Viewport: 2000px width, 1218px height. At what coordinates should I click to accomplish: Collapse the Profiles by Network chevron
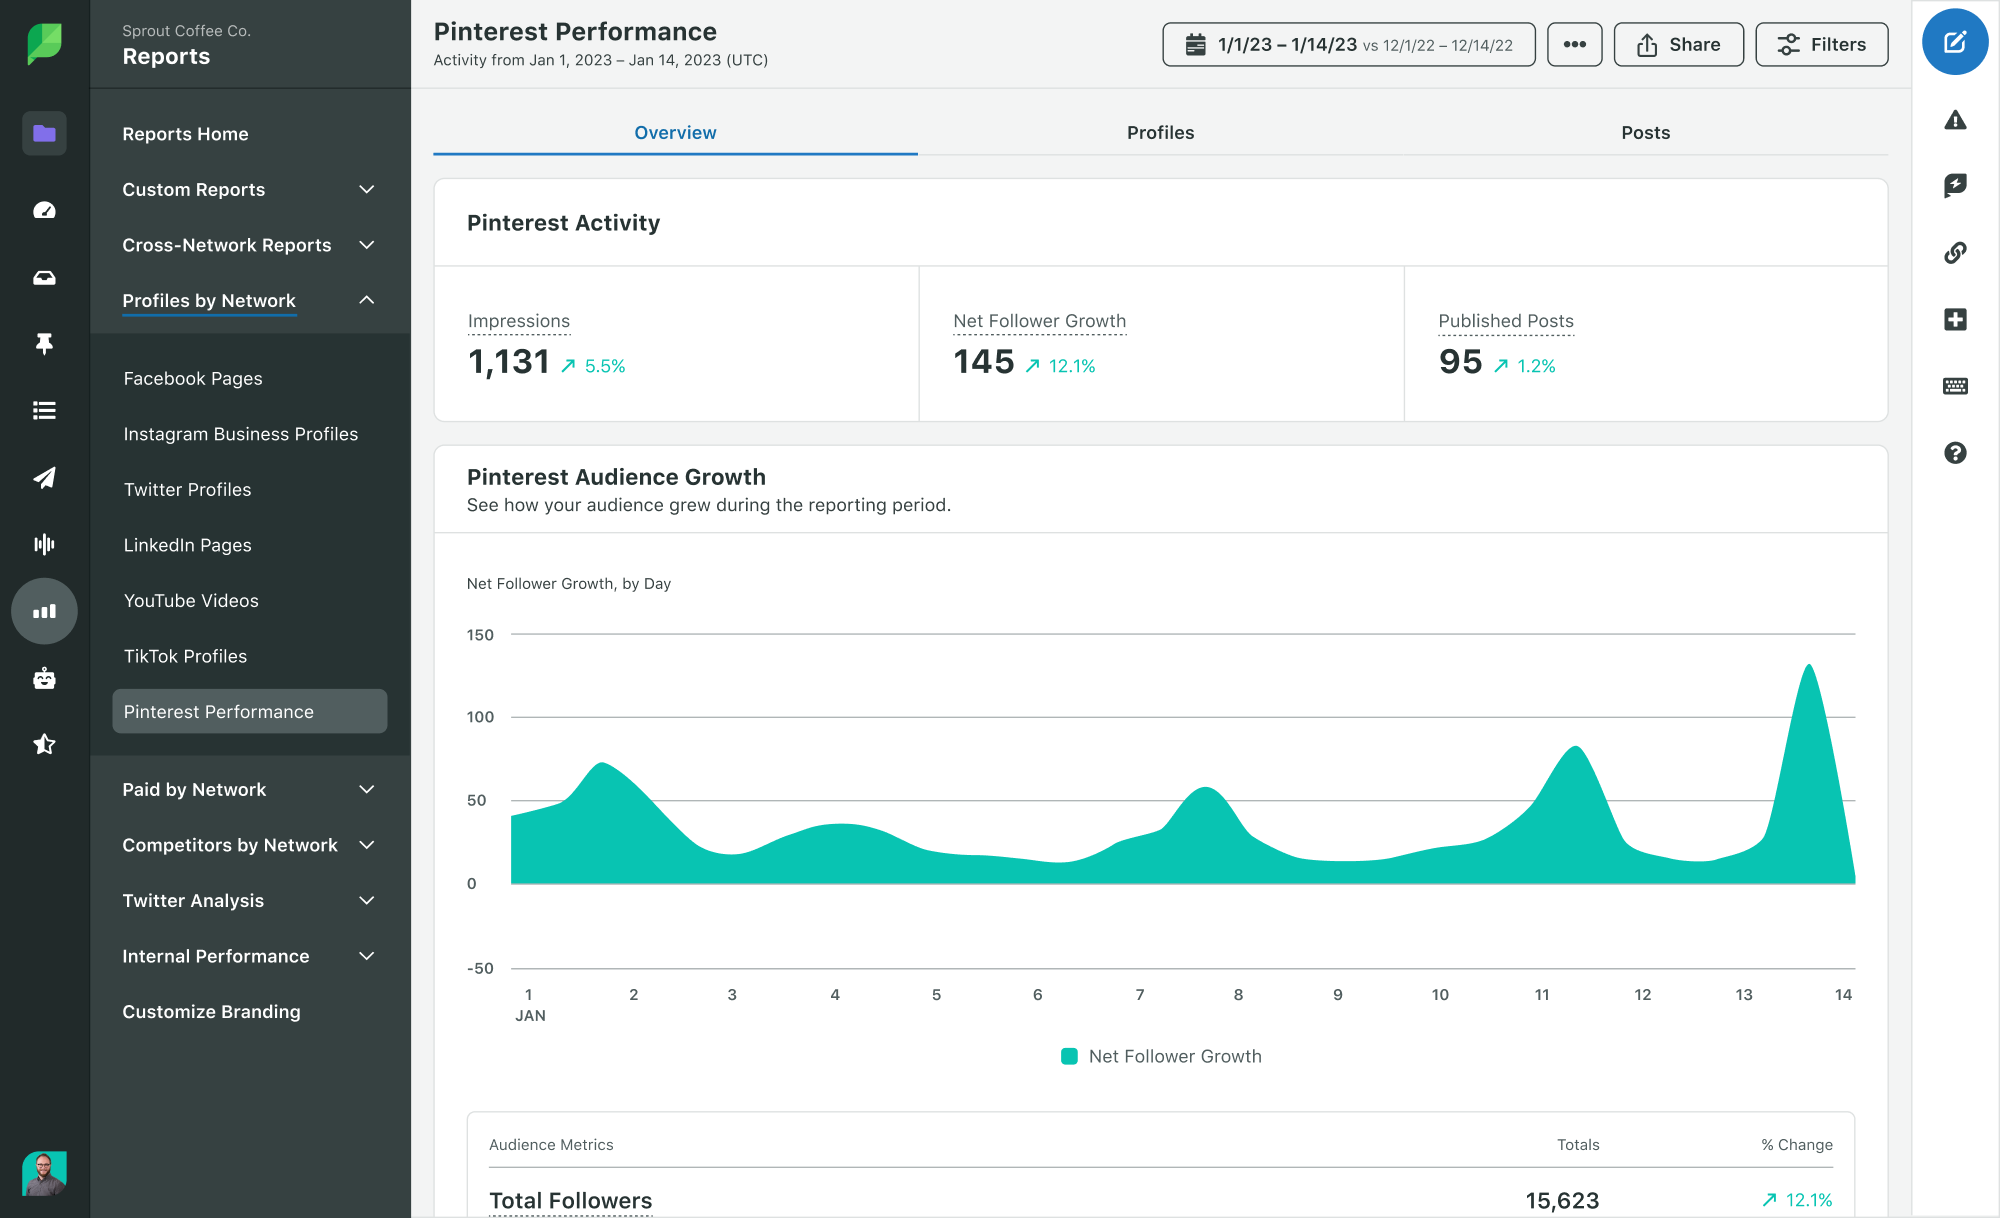[x=367, y=300]
